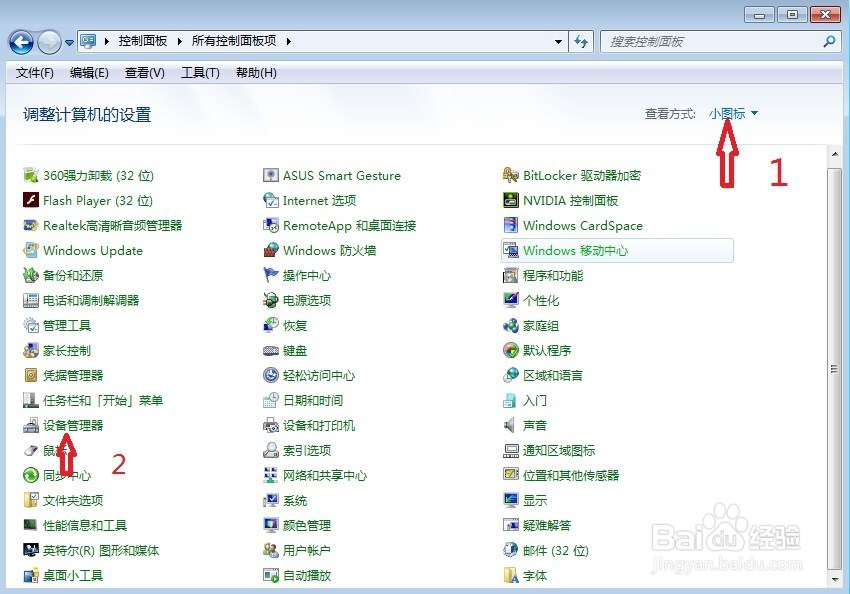Click the Windows Update icon
The image size is (850, 594).
31,250
